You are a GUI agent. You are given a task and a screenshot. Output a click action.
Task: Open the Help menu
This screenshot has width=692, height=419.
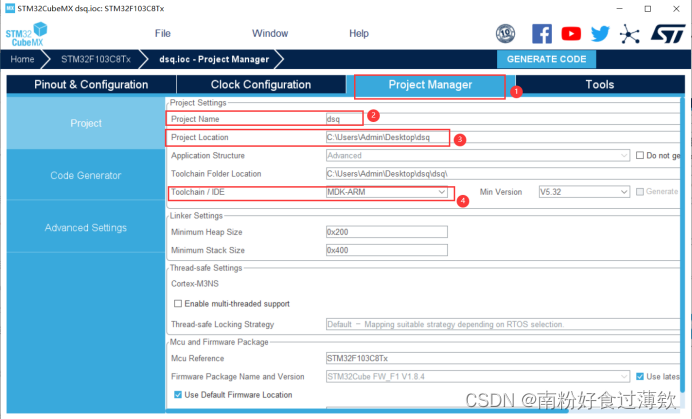[x=359, y=34]
